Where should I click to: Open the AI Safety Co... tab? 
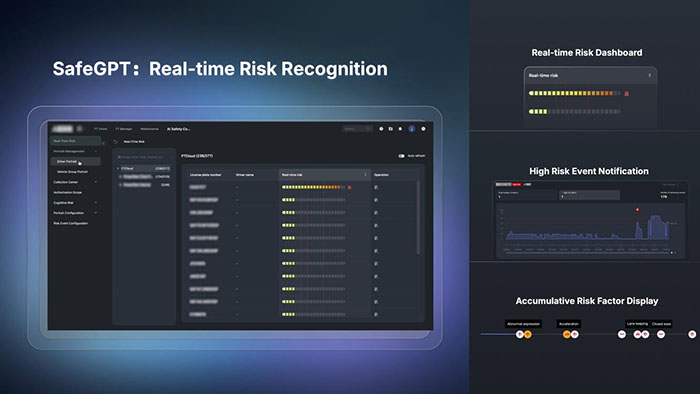click(179, 129)
